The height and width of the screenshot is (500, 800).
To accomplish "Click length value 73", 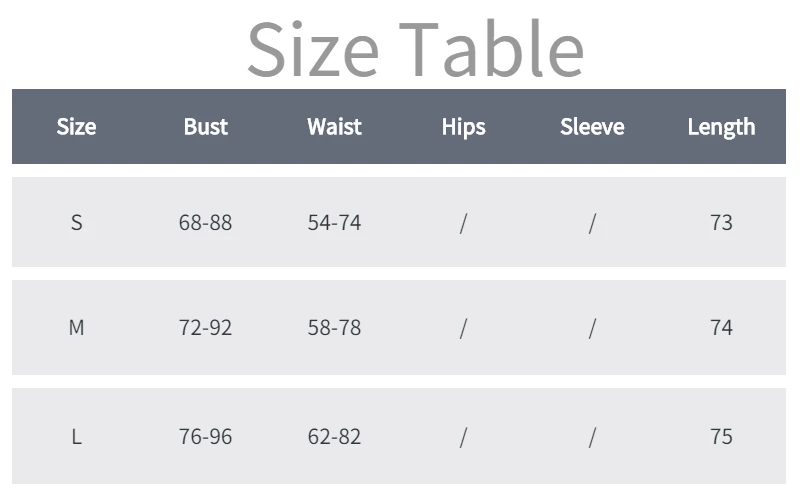I will [x=721, y=222].
